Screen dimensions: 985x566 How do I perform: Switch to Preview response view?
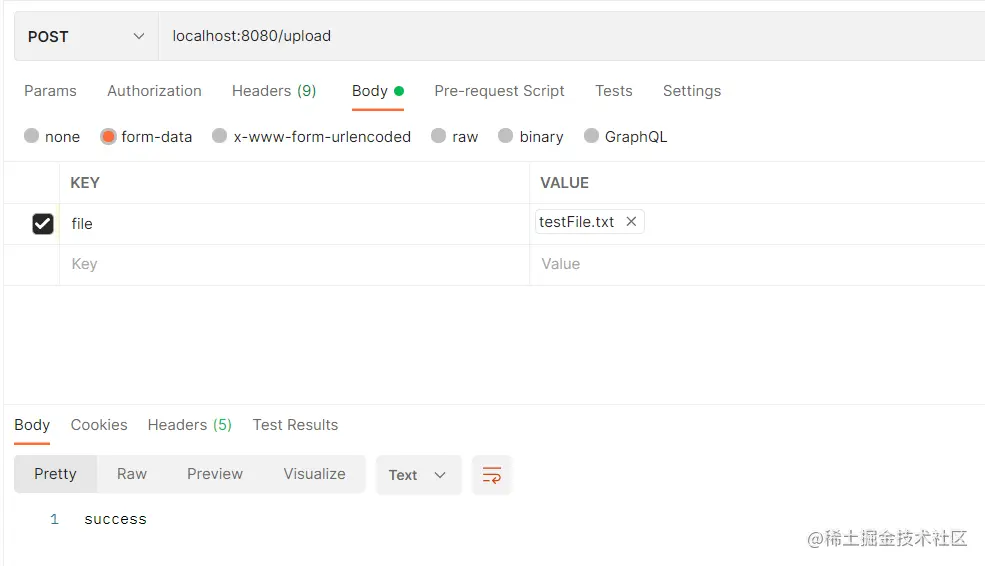215,474
